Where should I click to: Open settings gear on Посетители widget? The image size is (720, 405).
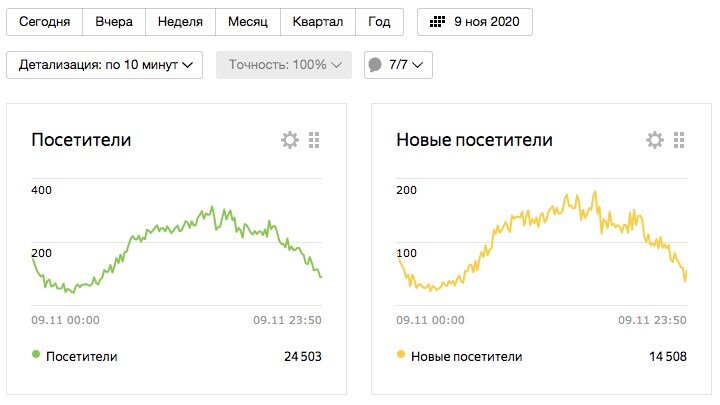(x=290, y=141)
